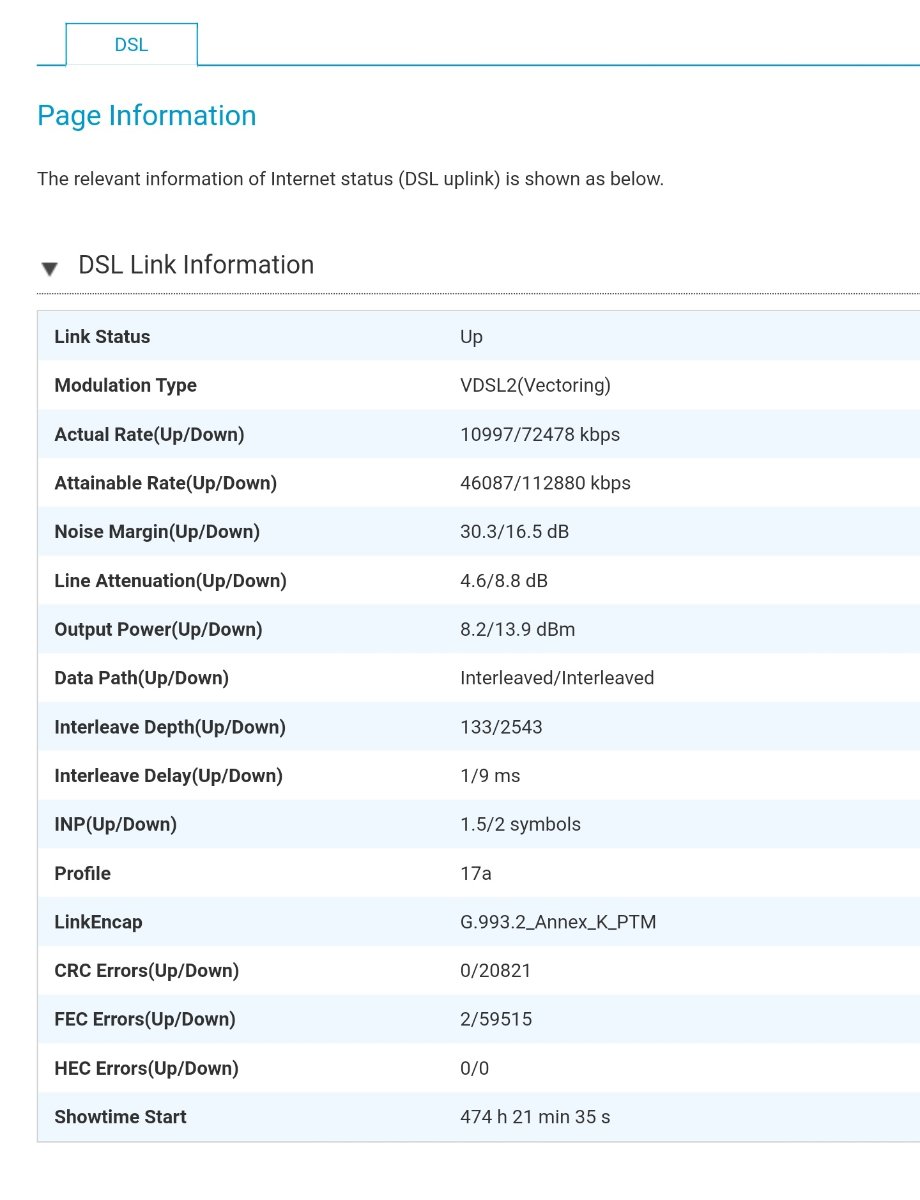Select the 2/59515 value
The height and width of the screenshot is (1200, 920).
tap(496, 1020)
